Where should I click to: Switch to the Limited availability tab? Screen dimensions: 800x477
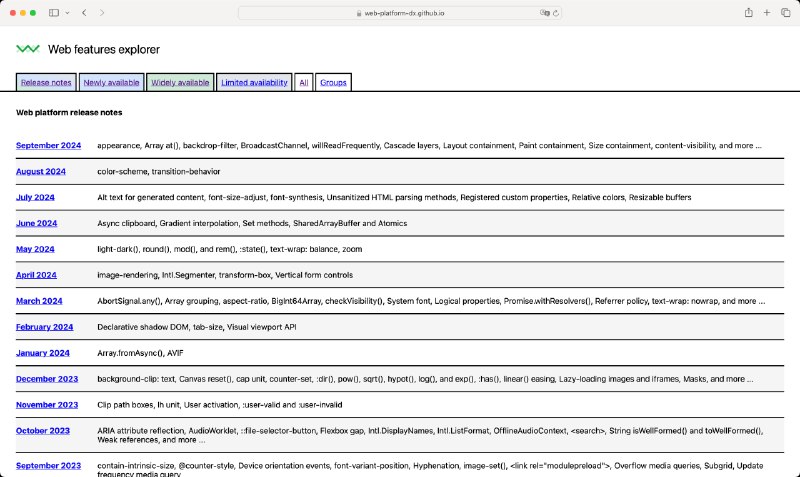[x=254, y=83]
